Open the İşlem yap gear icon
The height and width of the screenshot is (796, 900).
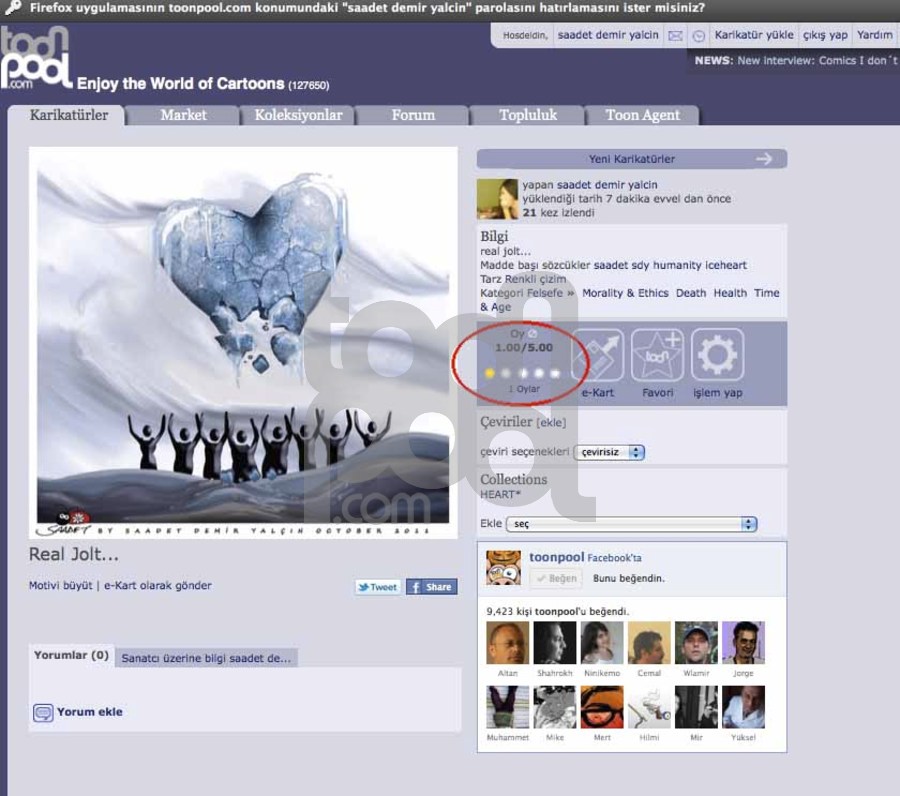click(x=717, y=355)
